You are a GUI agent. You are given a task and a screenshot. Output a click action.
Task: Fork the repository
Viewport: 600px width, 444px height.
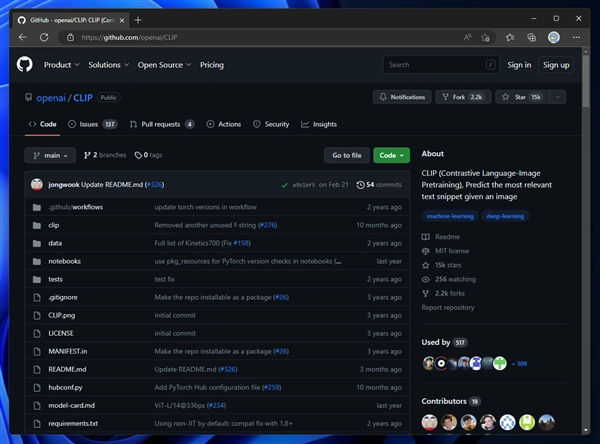click(x=463, y=97)
